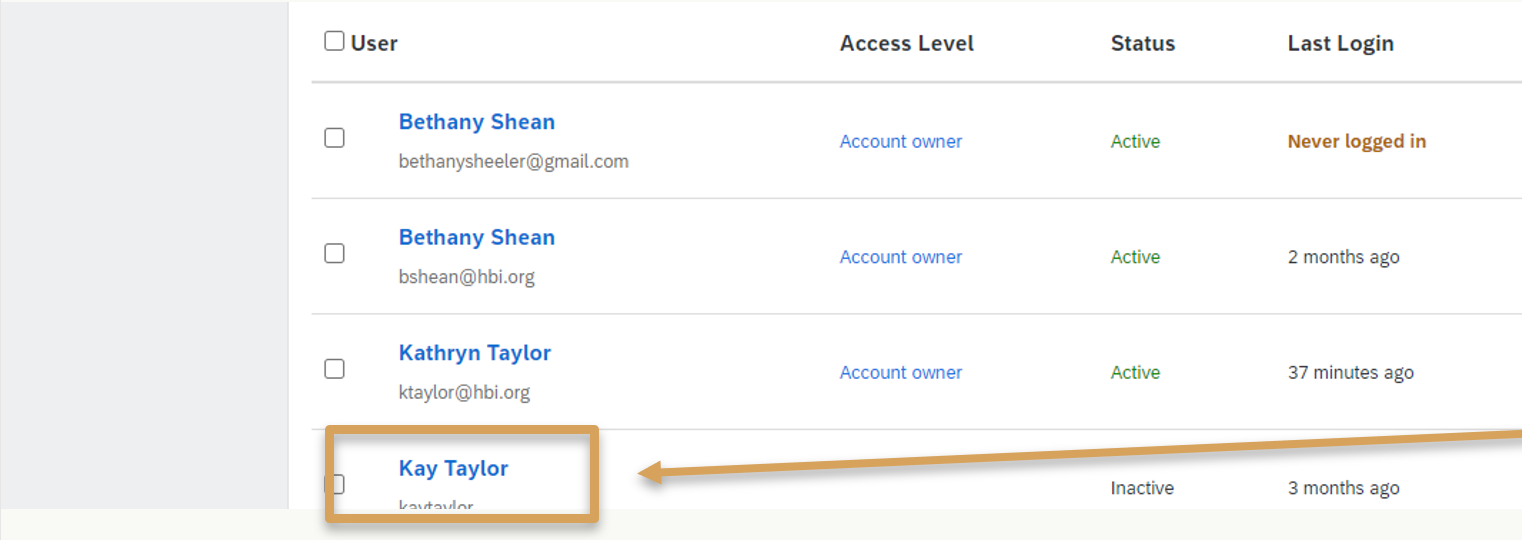The image size is (1522, 540).
Task: Click the Status column header
Action: pos(1142,44)
